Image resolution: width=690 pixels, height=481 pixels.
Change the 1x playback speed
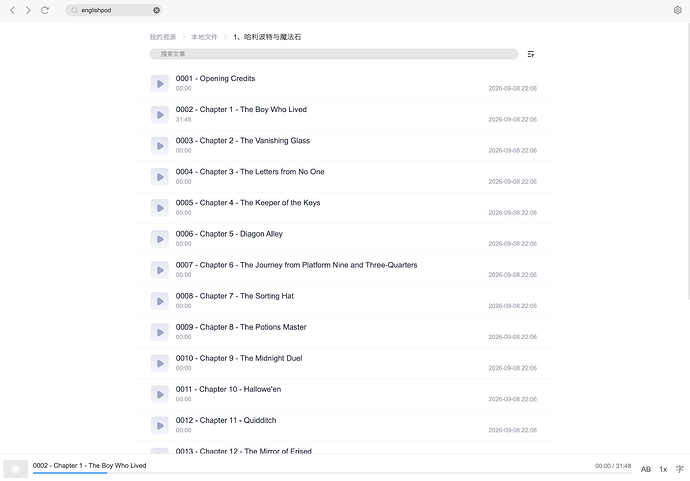663,470
